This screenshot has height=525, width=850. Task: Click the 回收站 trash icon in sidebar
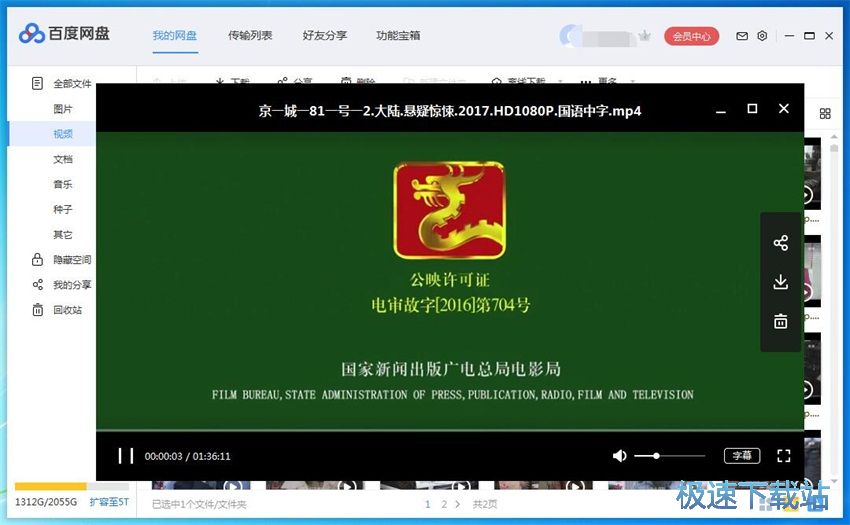click(x=37, y=310)
